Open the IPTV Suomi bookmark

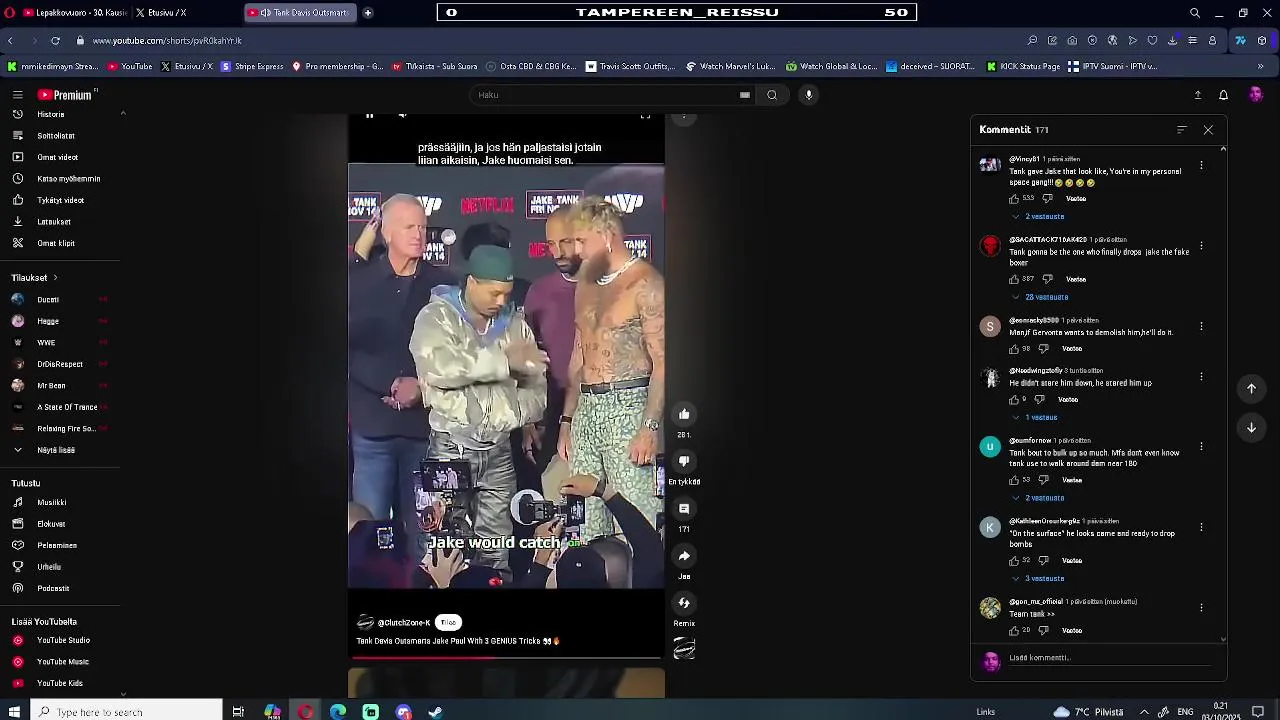pyautogui.click(x=1112, y=67)
